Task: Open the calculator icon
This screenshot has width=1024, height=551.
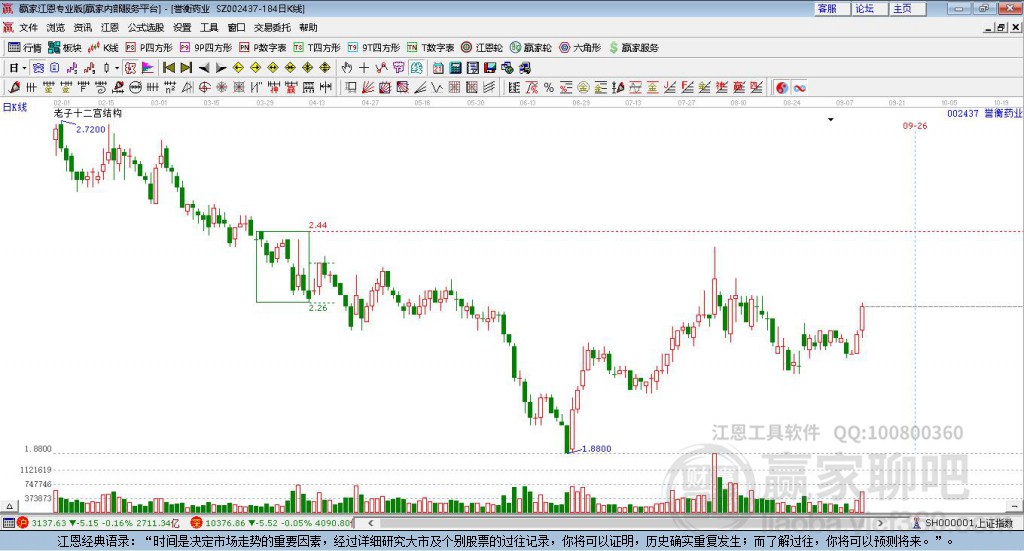Action: click(x=455, y=68)
